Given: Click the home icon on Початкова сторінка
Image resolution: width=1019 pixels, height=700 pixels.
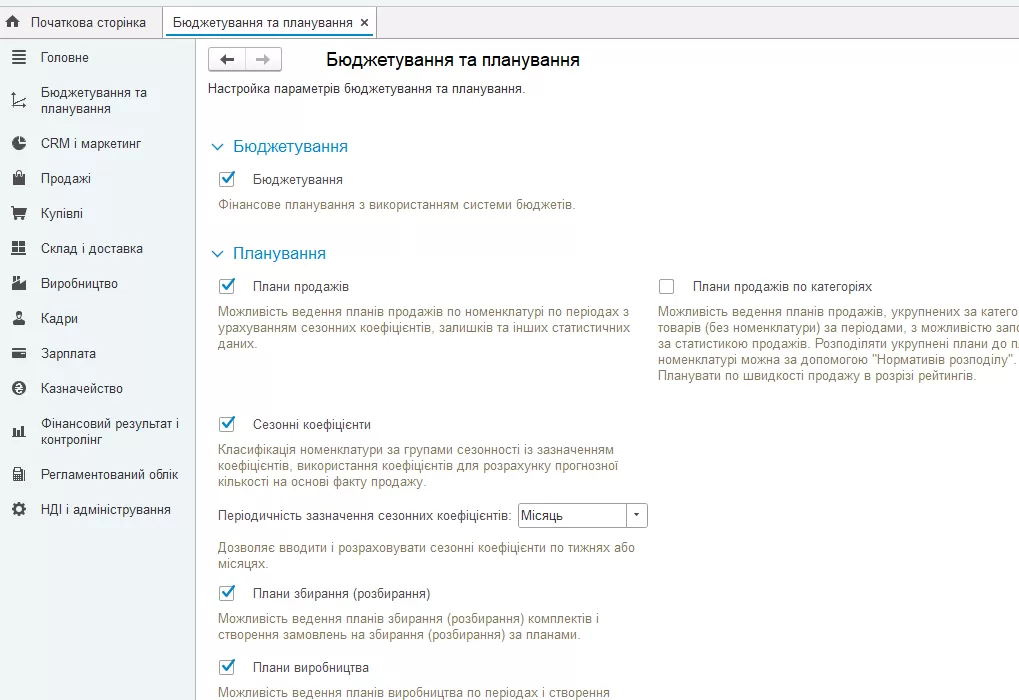Looking at the screenshot, I should point(12,21).
